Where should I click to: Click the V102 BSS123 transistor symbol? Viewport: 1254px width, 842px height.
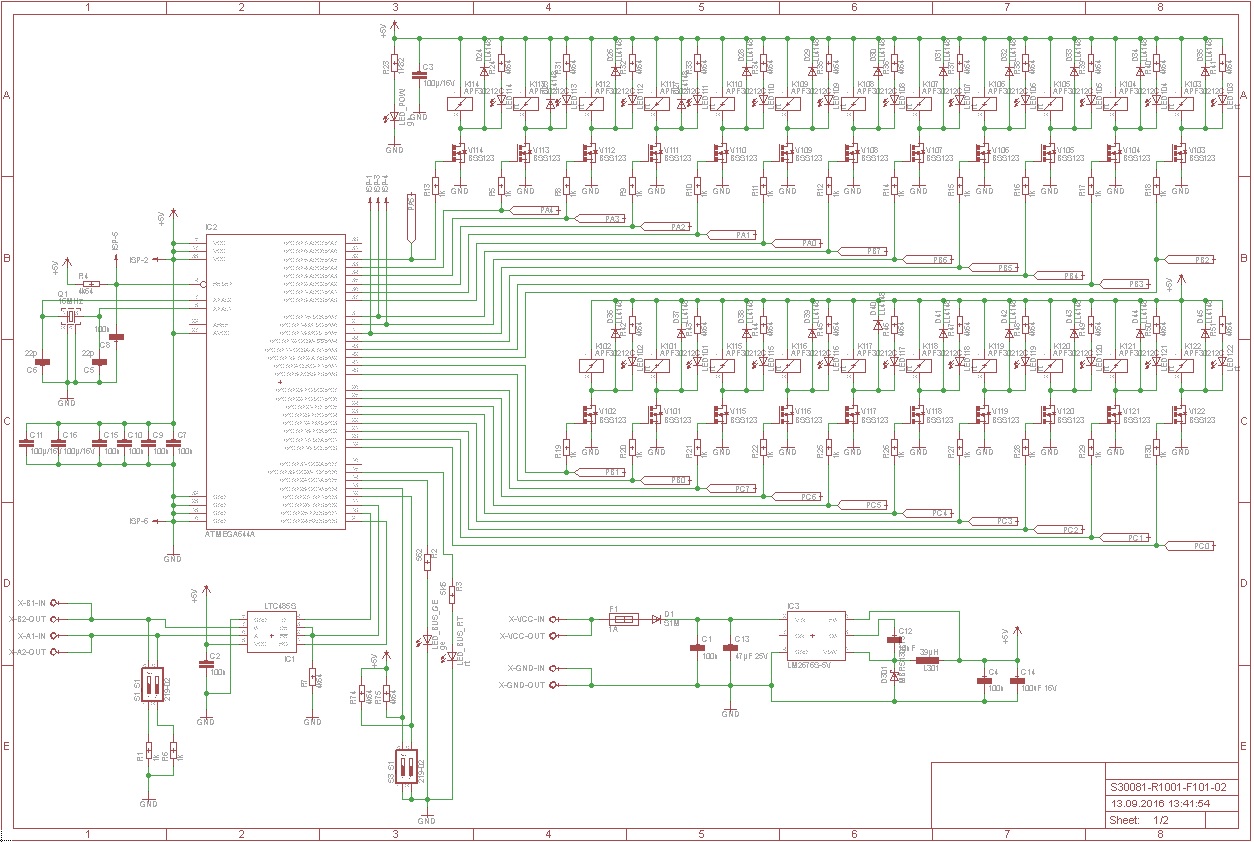[591, 412]
